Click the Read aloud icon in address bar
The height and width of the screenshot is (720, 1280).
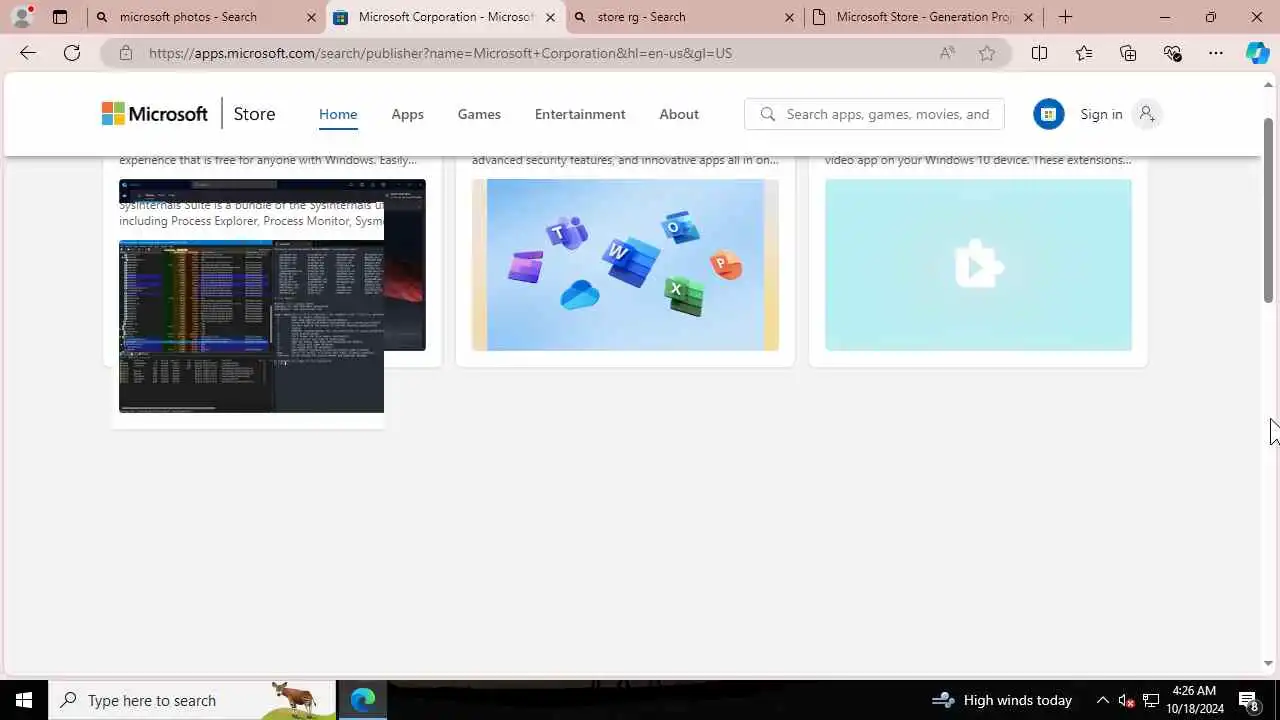(946, 53)
